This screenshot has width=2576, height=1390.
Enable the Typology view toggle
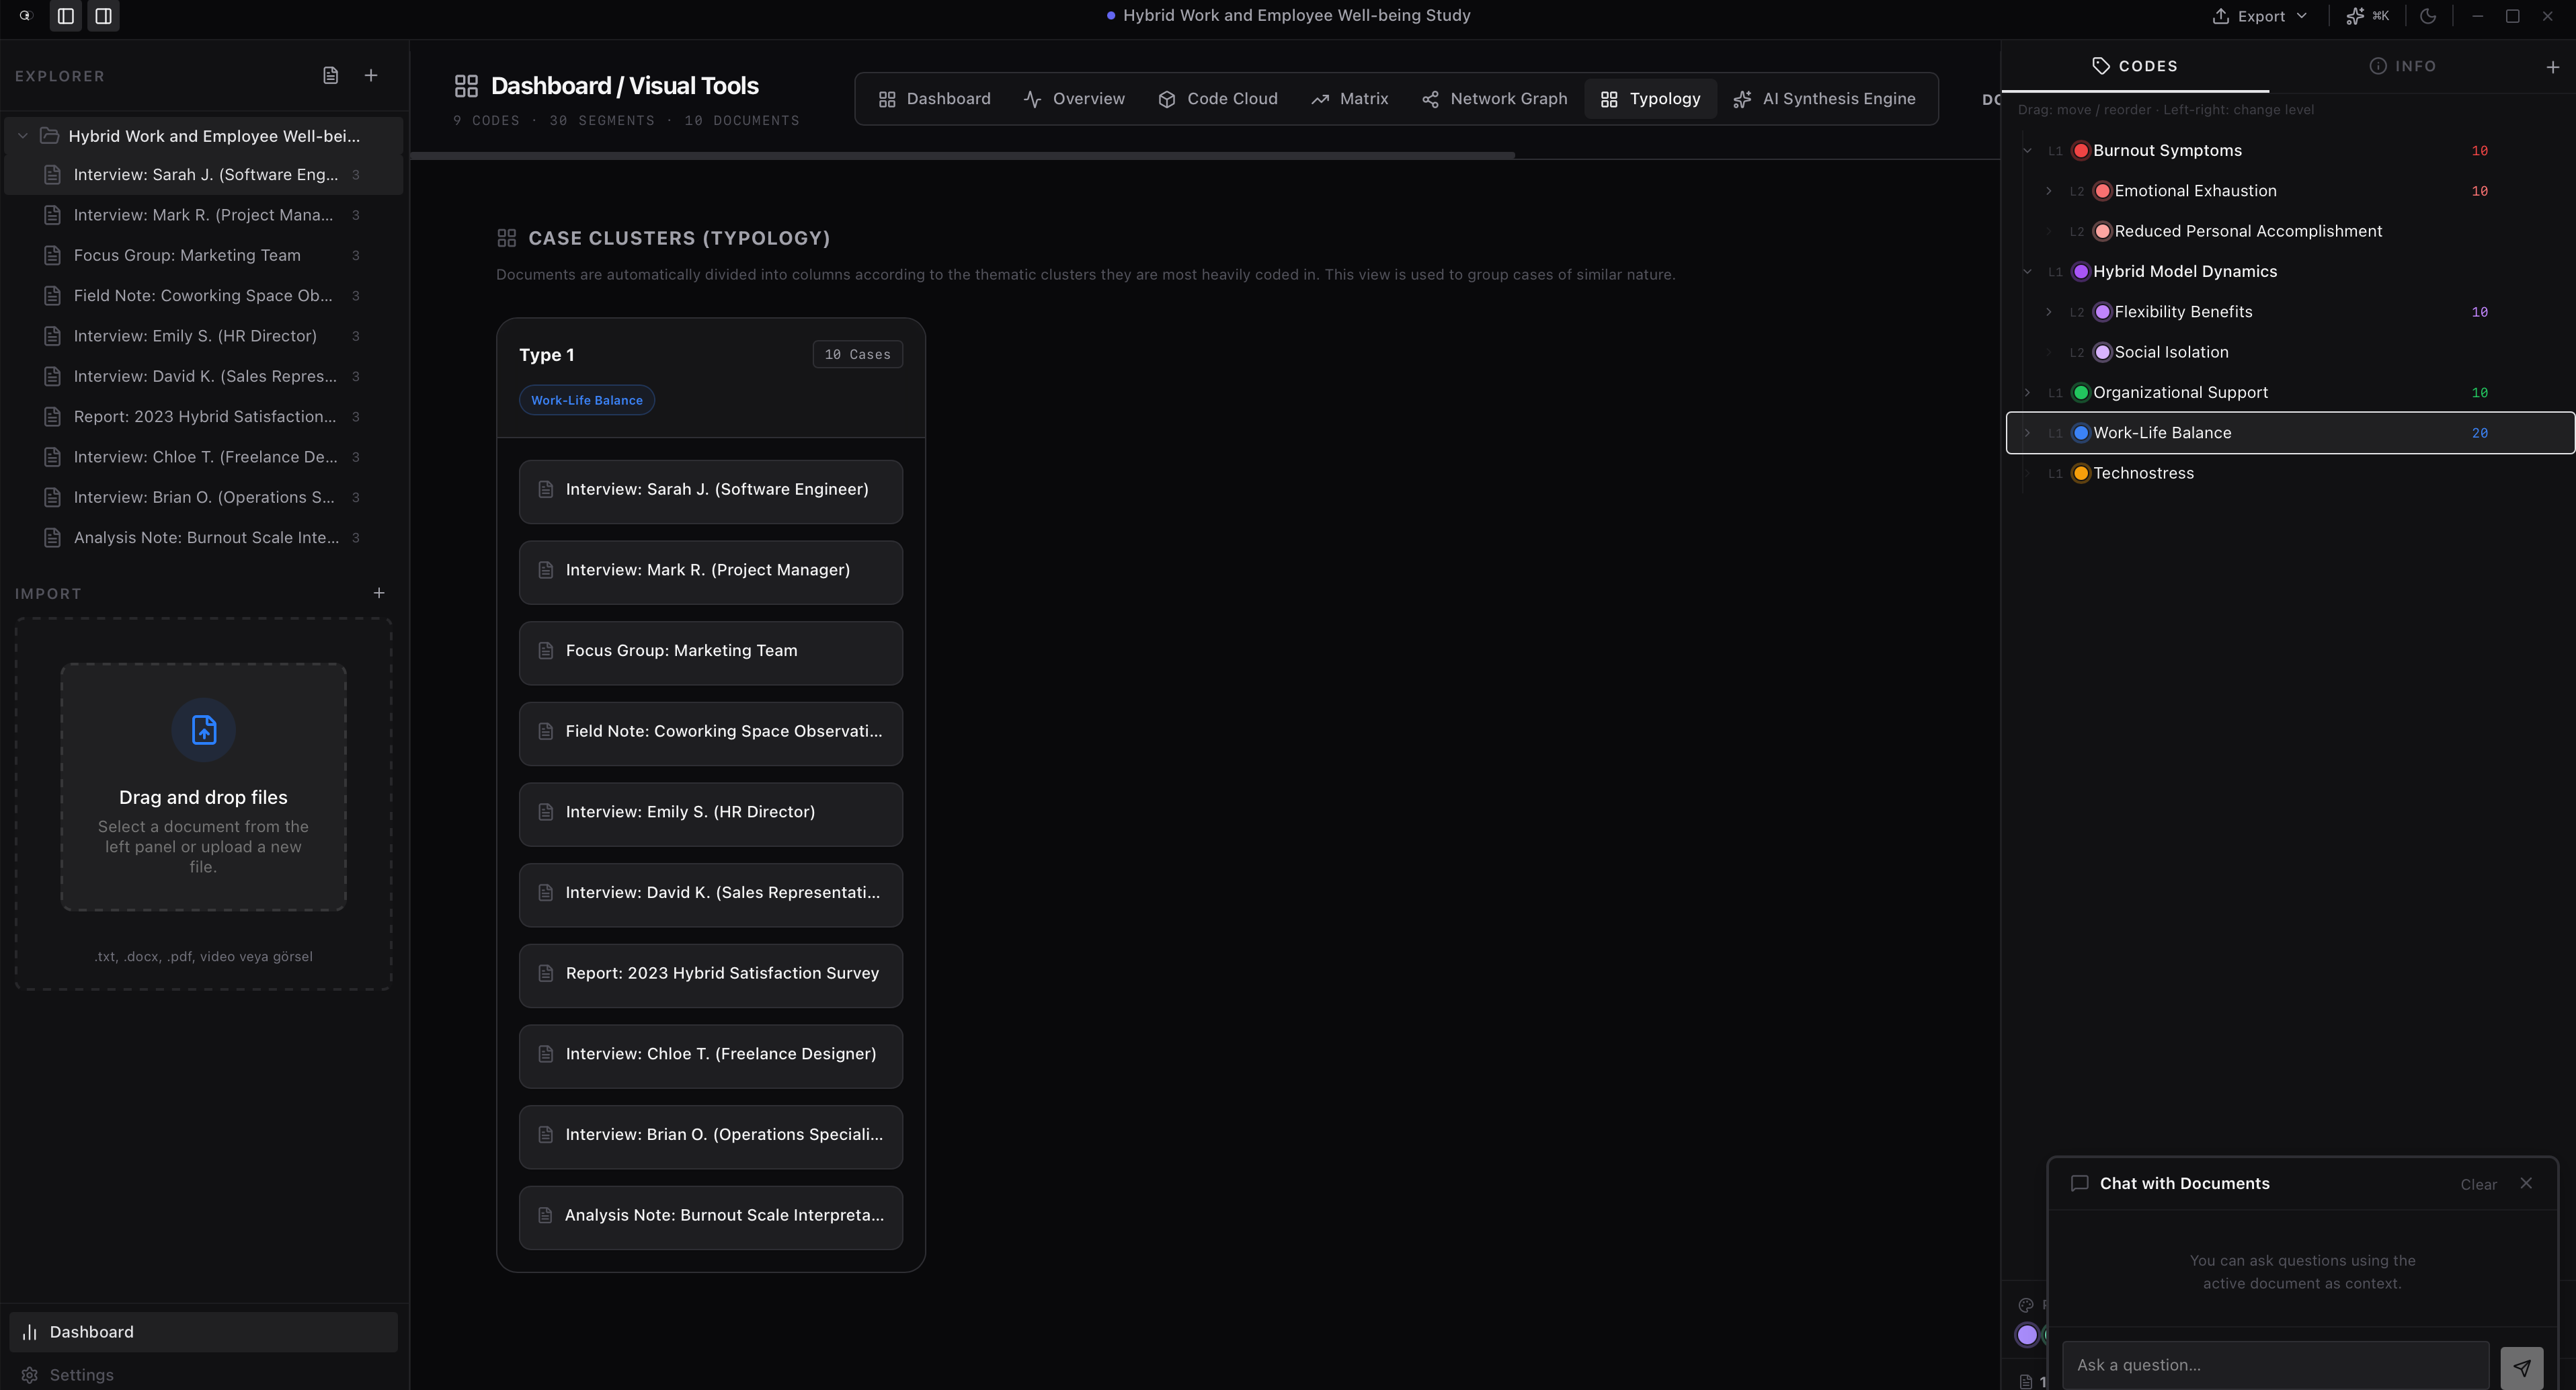1650,98
